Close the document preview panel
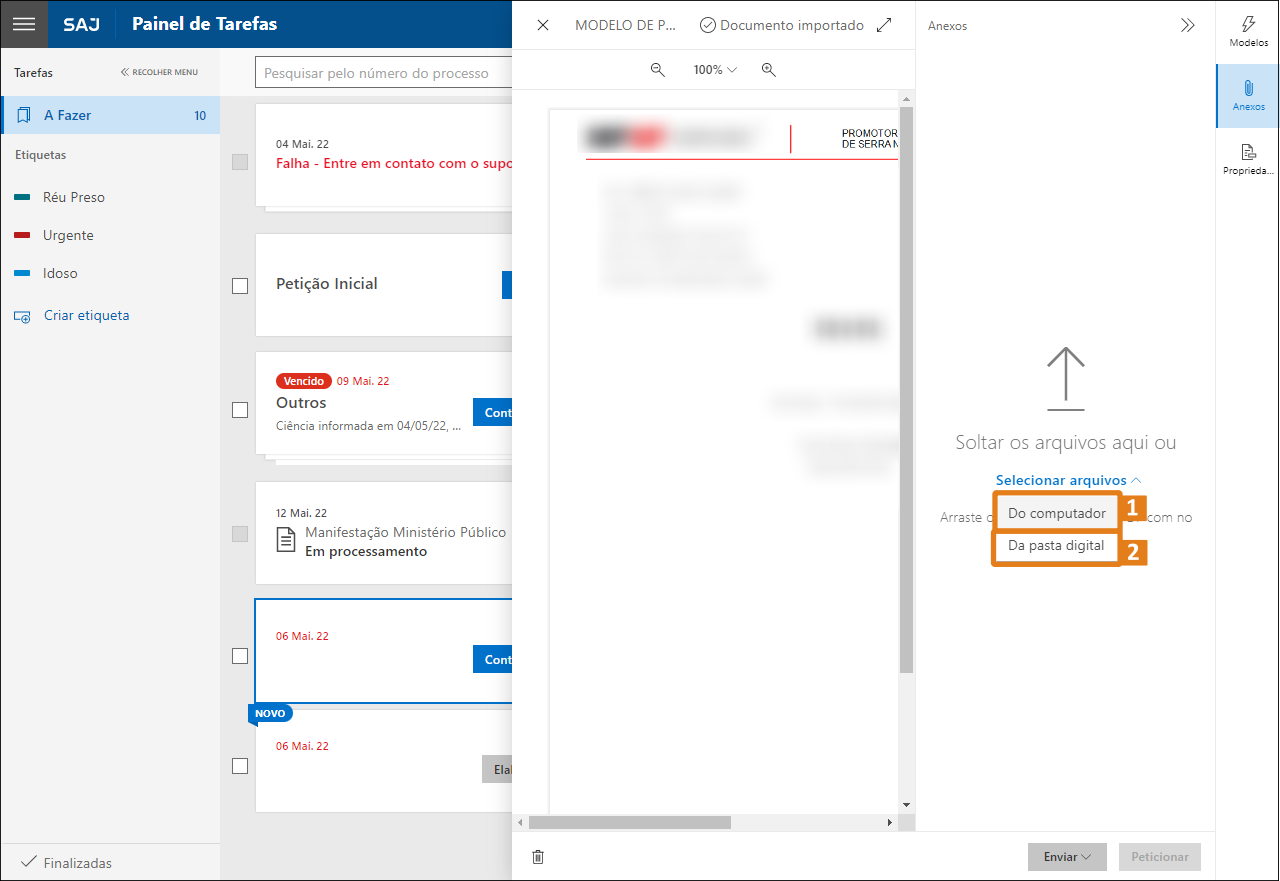This screenshot has height=881, width=1280. 543,26
